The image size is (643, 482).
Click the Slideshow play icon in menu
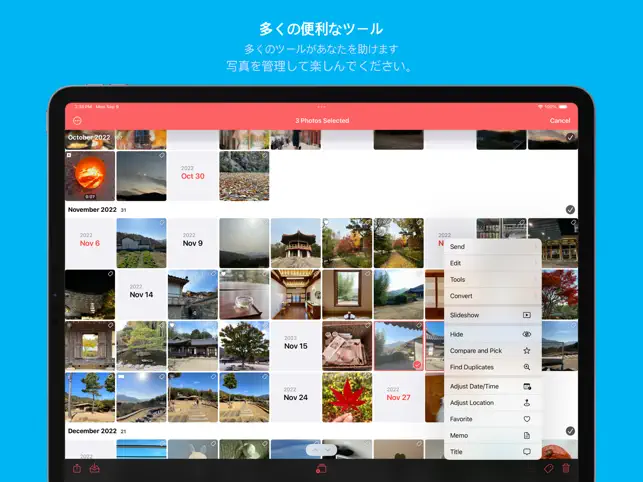(527, 315)
